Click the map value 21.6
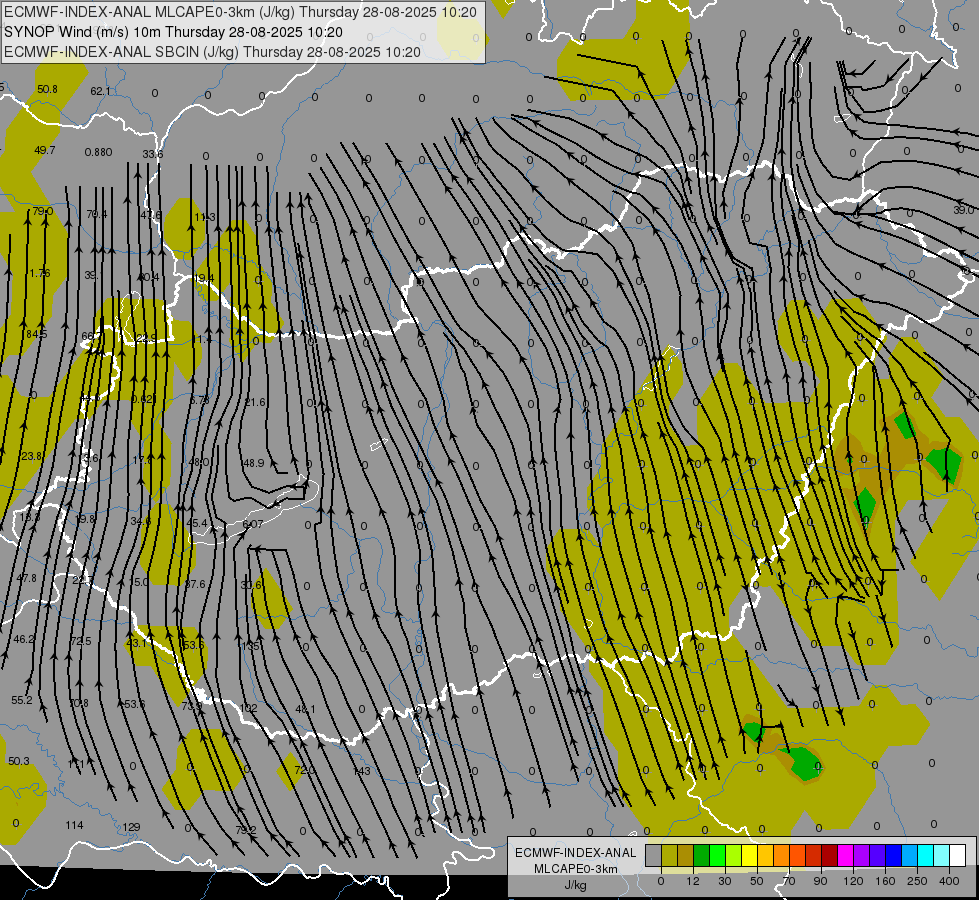 255,402
